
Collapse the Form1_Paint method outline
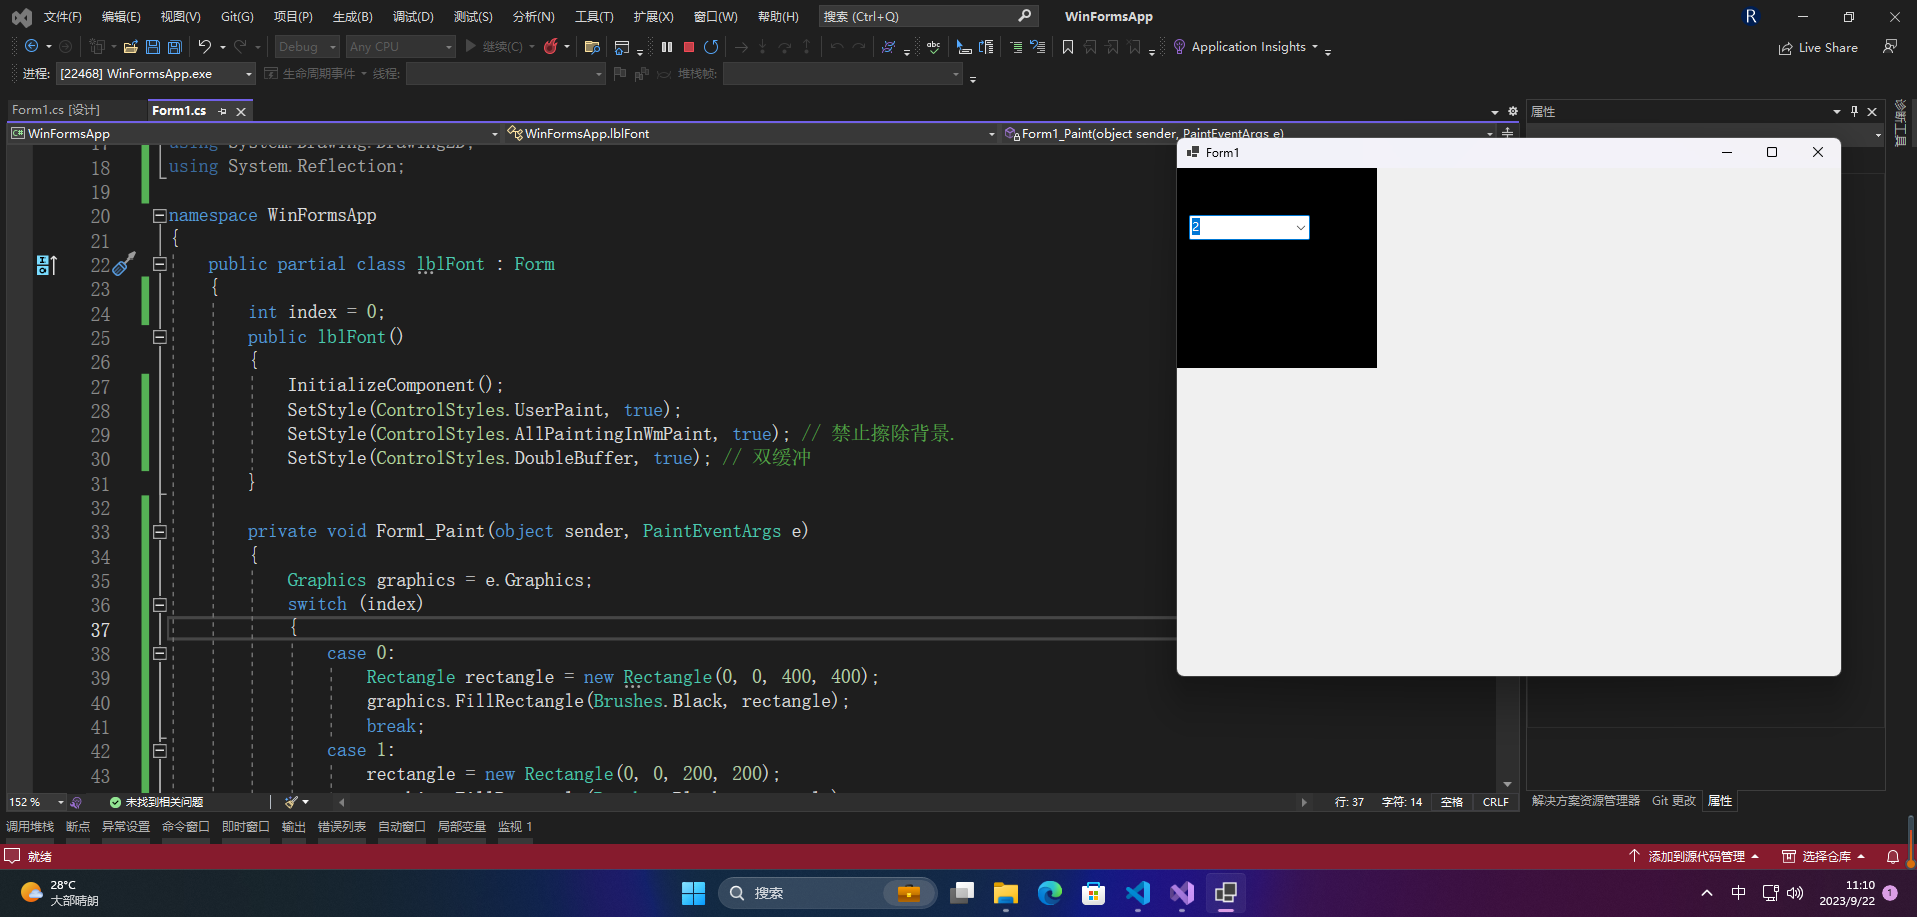pyautogui.click(x=159, y=532)
